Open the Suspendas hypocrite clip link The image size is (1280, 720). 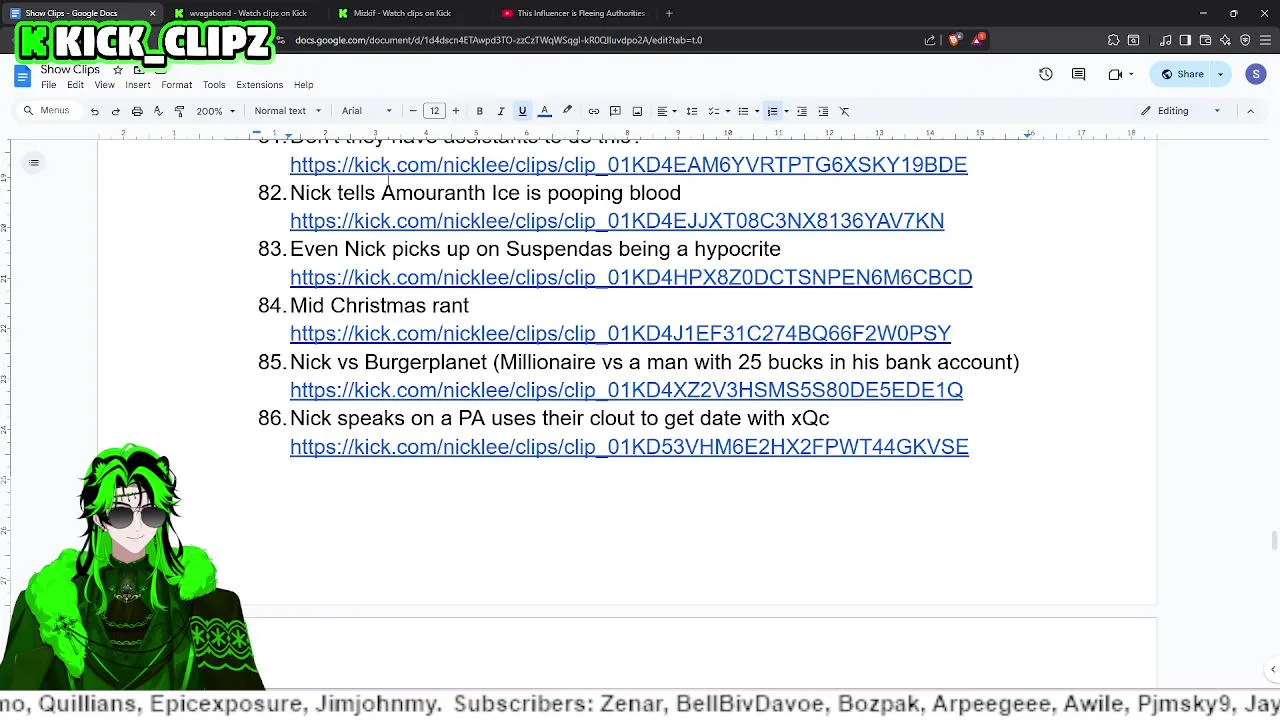coord(631,277)
